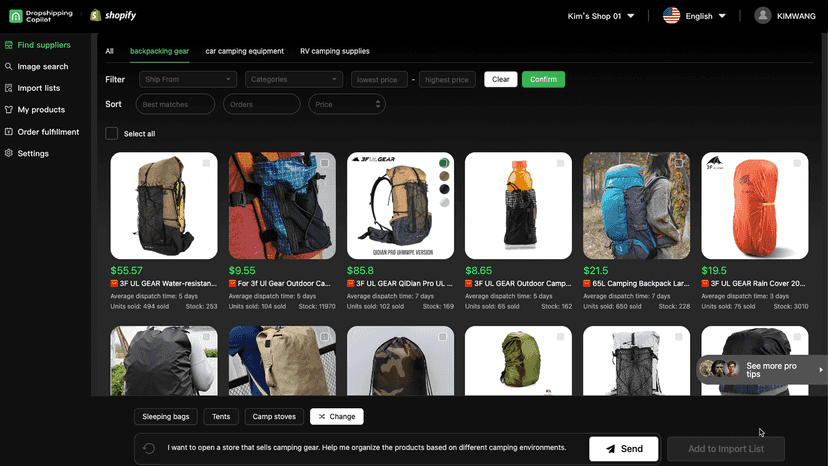The width and height of the screenshot is (828, 466).
Task: Click the AliExpress badge beside 3F UL GEAR QiDian Pro
Action: pyautogui.click(x=351, y=284)
